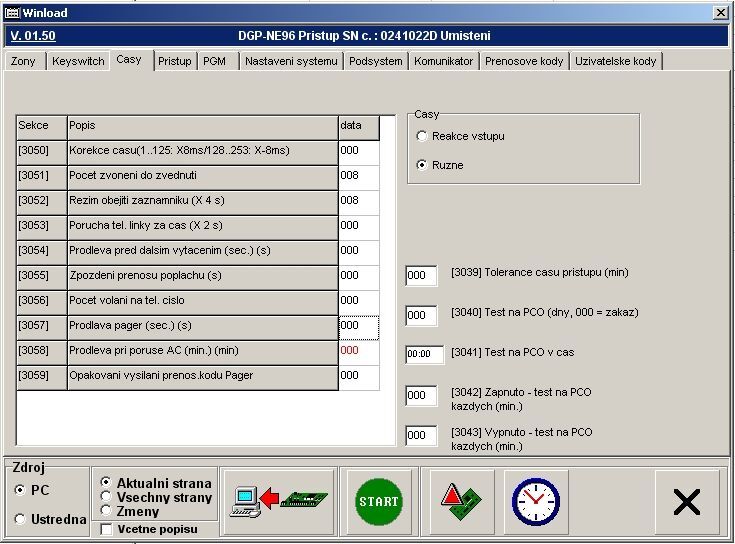
Task: Click the Tolerance casu pristupu input field
Action: [421, 276]
